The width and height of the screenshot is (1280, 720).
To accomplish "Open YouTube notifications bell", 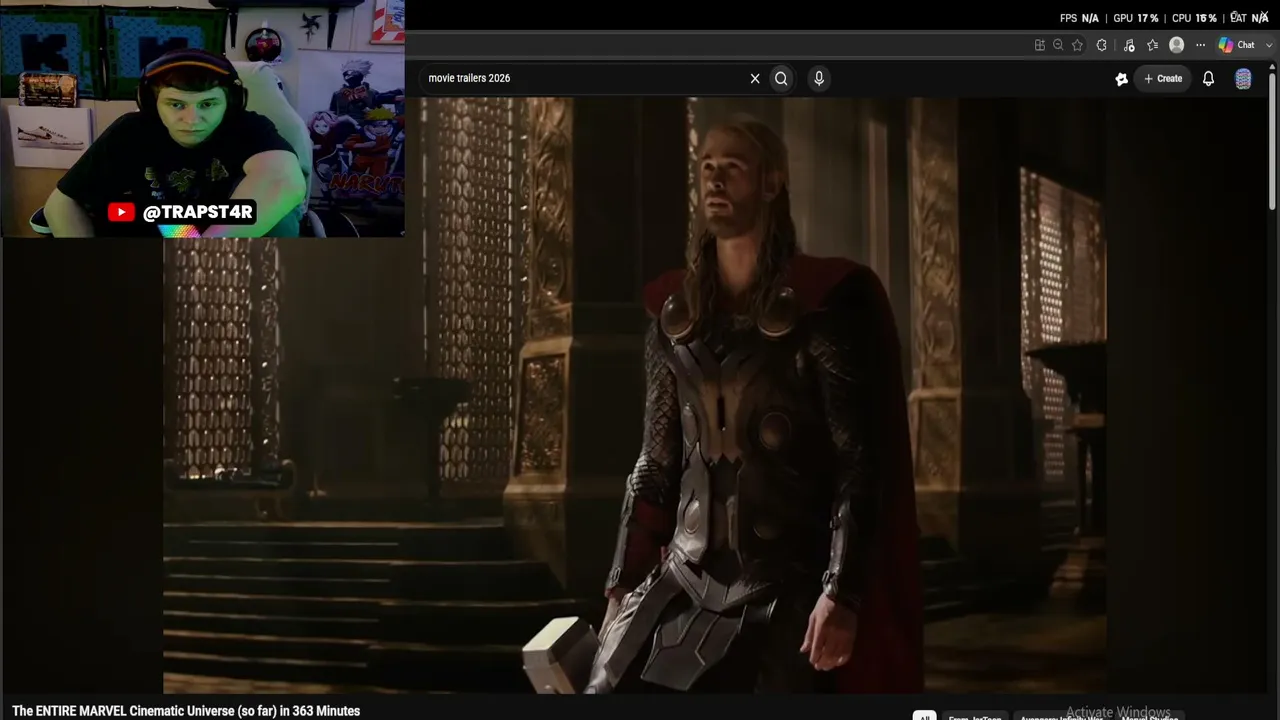I will point(1208,78).
